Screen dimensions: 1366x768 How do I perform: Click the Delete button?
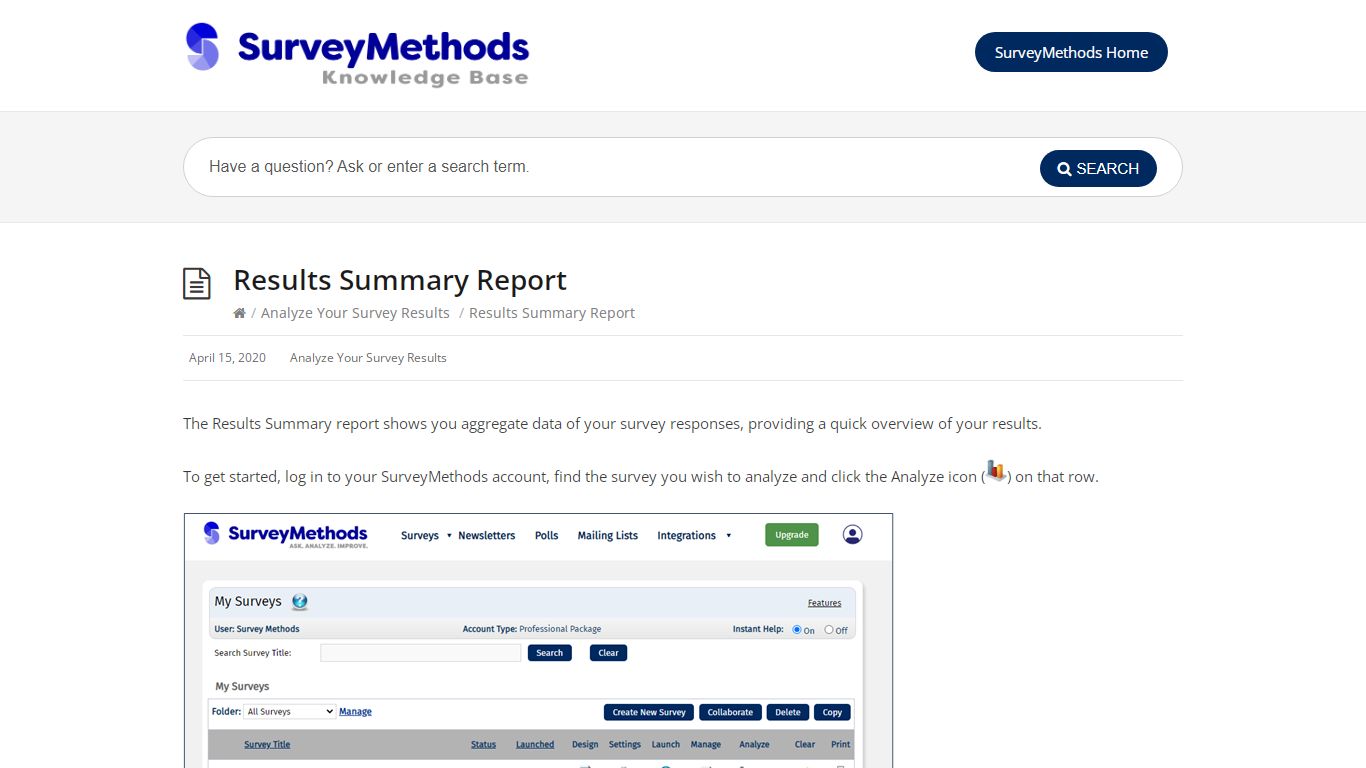pyautogui.click(x=788, y=712)
